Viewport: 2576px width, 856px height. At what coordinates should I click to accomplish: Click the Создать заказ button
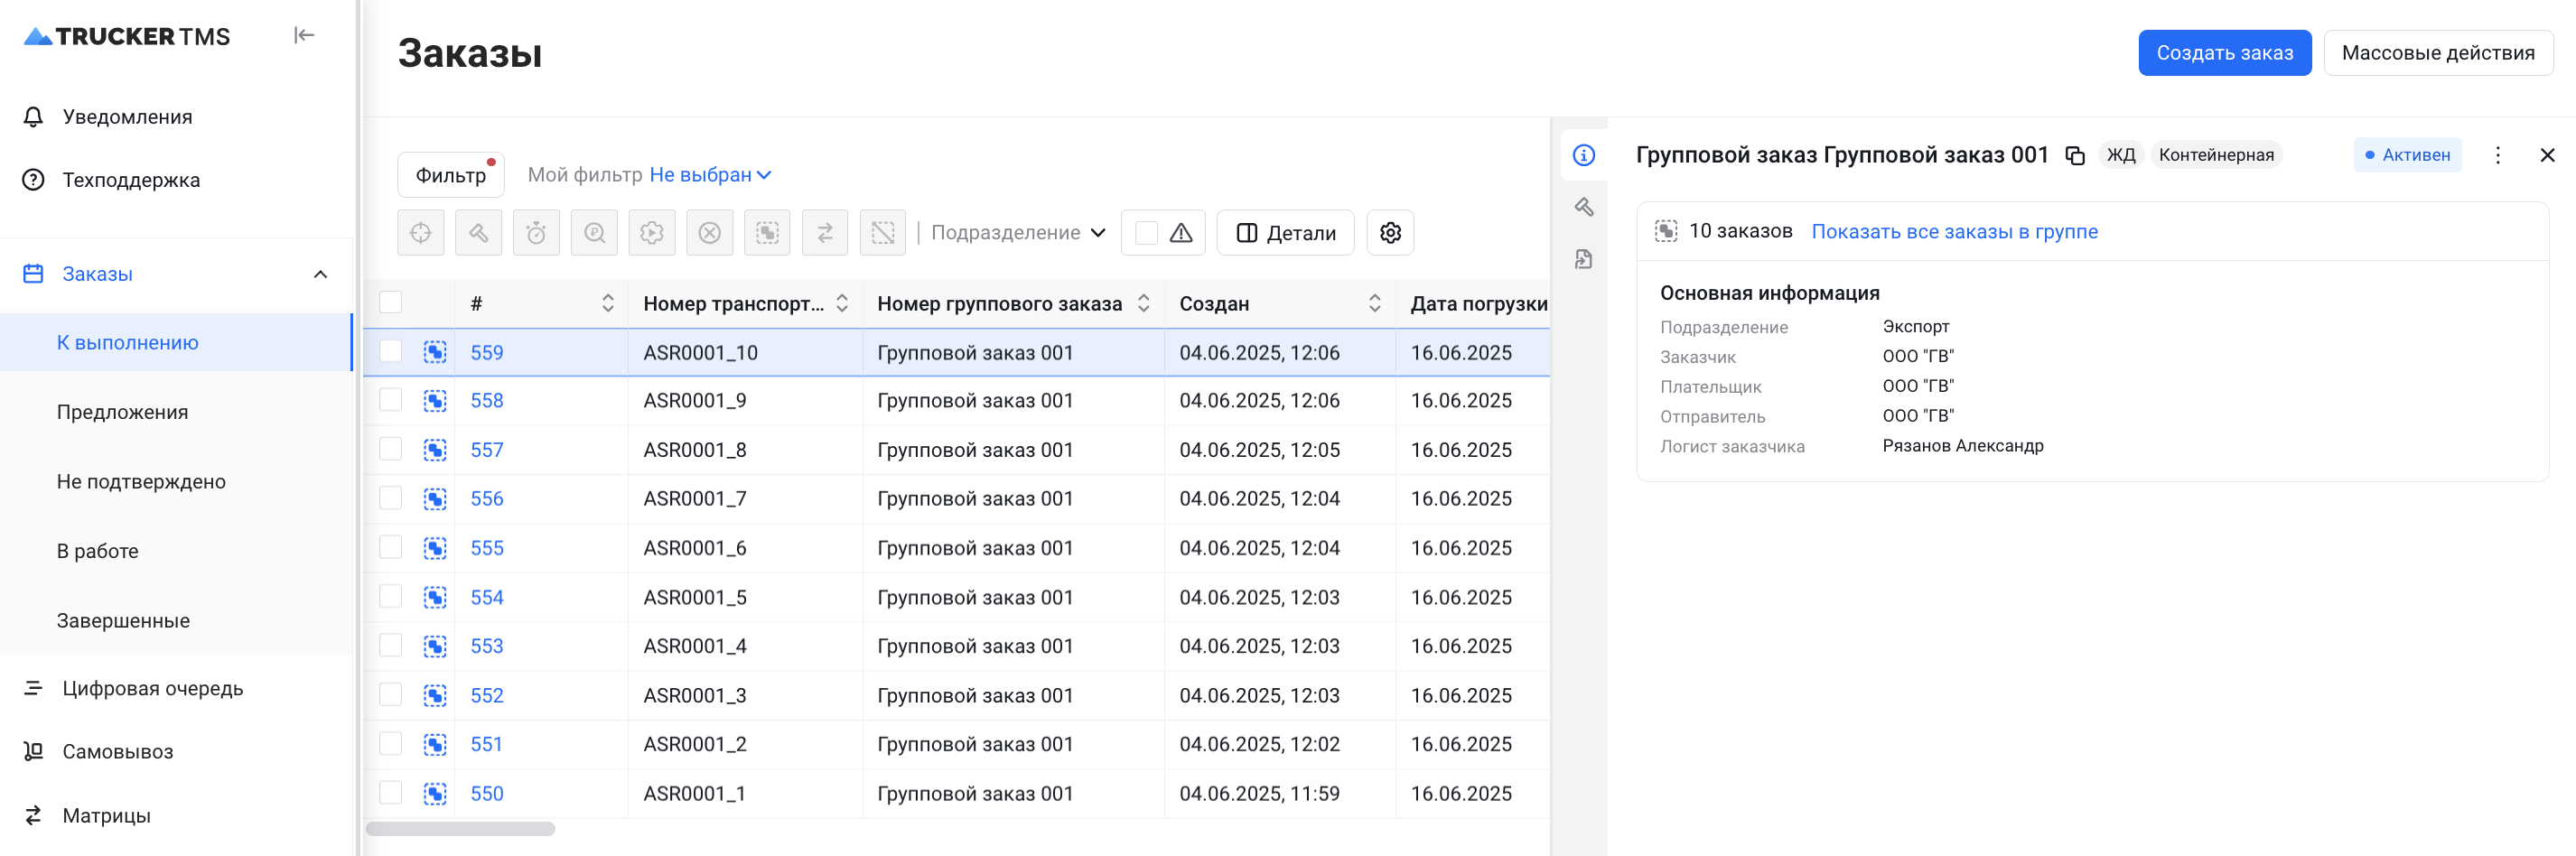click(2224, 53)
